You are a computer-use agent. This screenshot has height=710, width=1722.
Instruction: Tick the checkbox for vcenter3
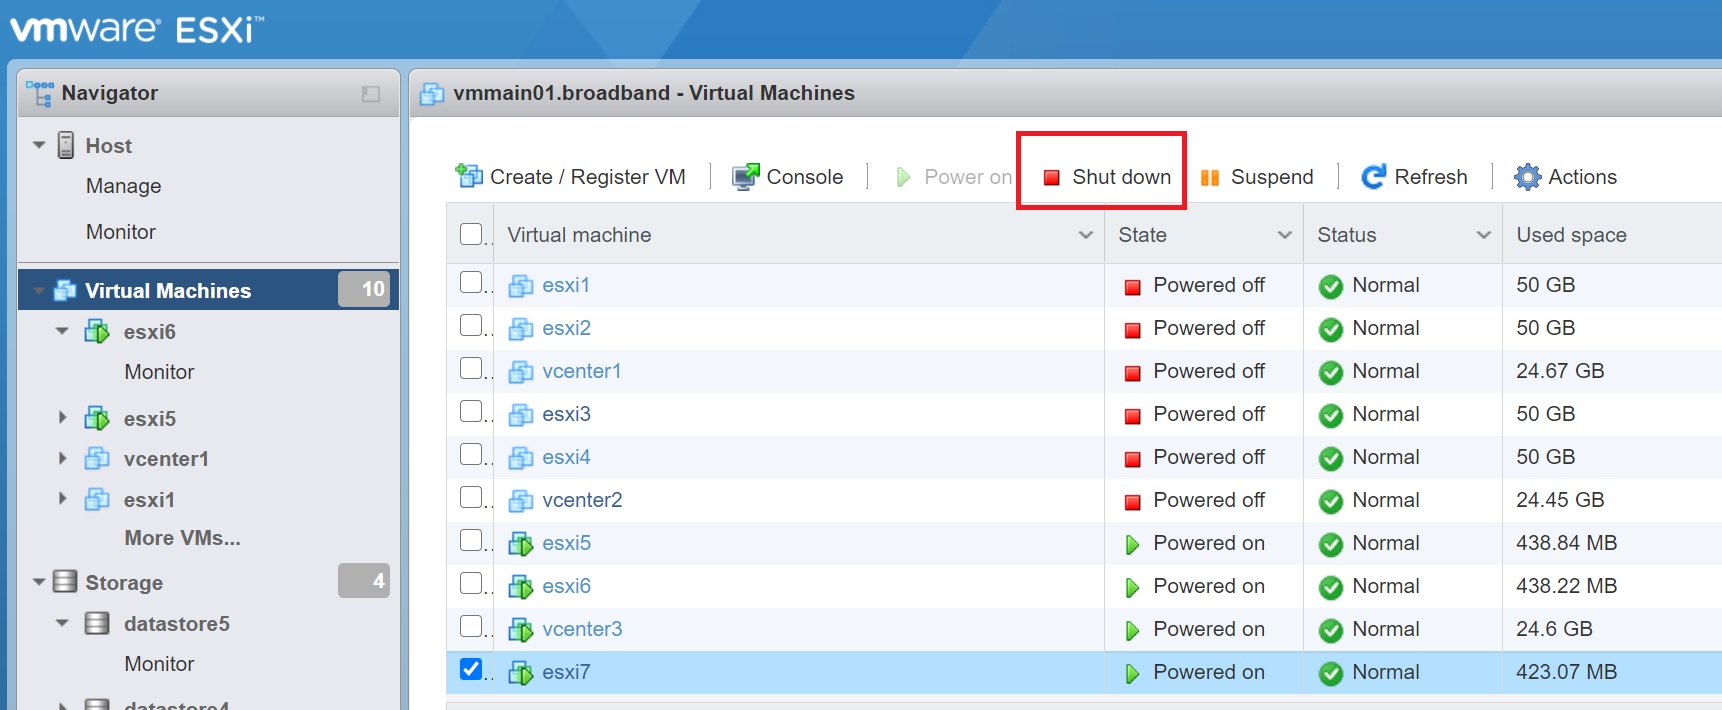(x=471, y=626)
